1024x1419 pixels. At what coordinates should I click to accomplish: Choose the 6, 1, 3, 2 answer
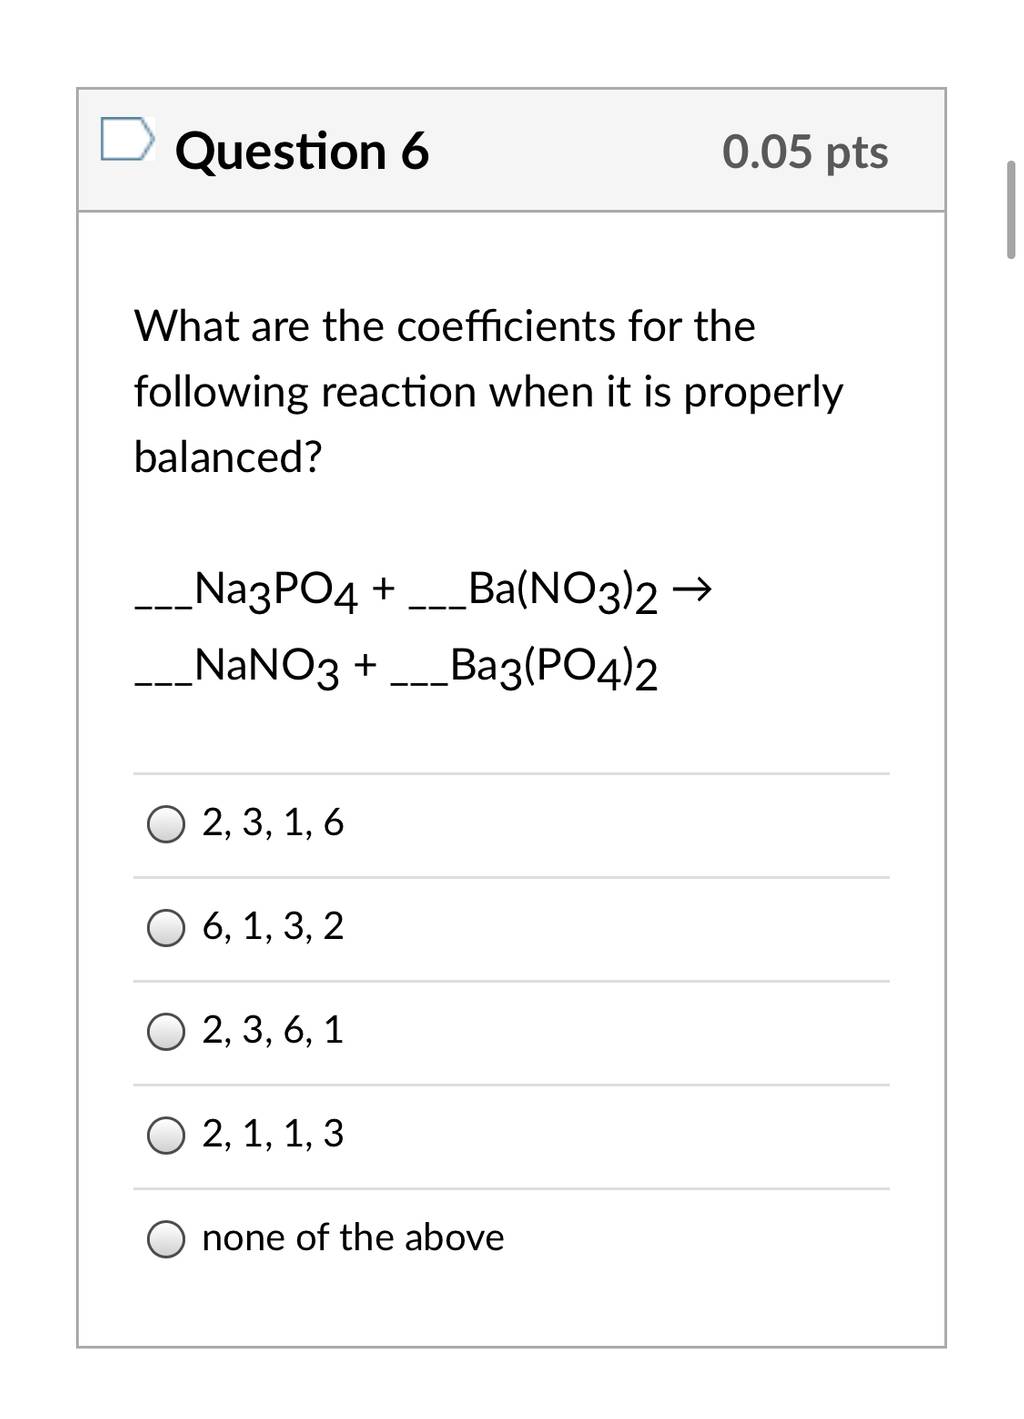pyautogui.click(x=166, y=929)
